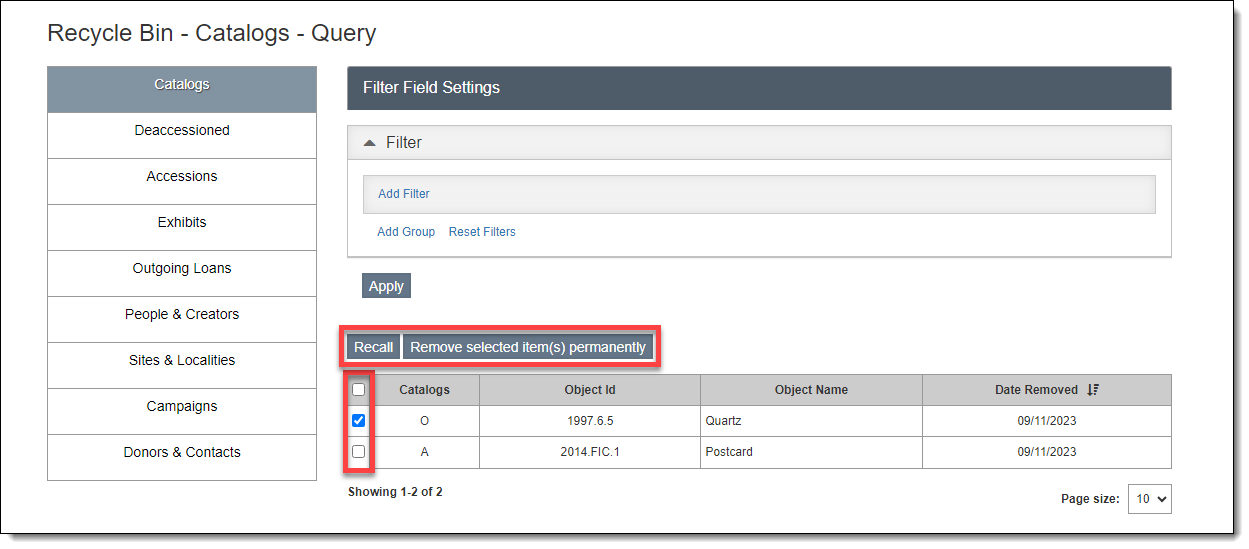
Task: Click Remove selected item(s) permanently
Action: 528,347
